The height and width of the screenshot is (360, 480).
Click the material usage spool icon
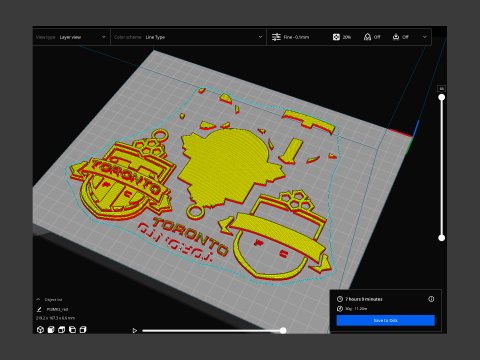point(340,309)
